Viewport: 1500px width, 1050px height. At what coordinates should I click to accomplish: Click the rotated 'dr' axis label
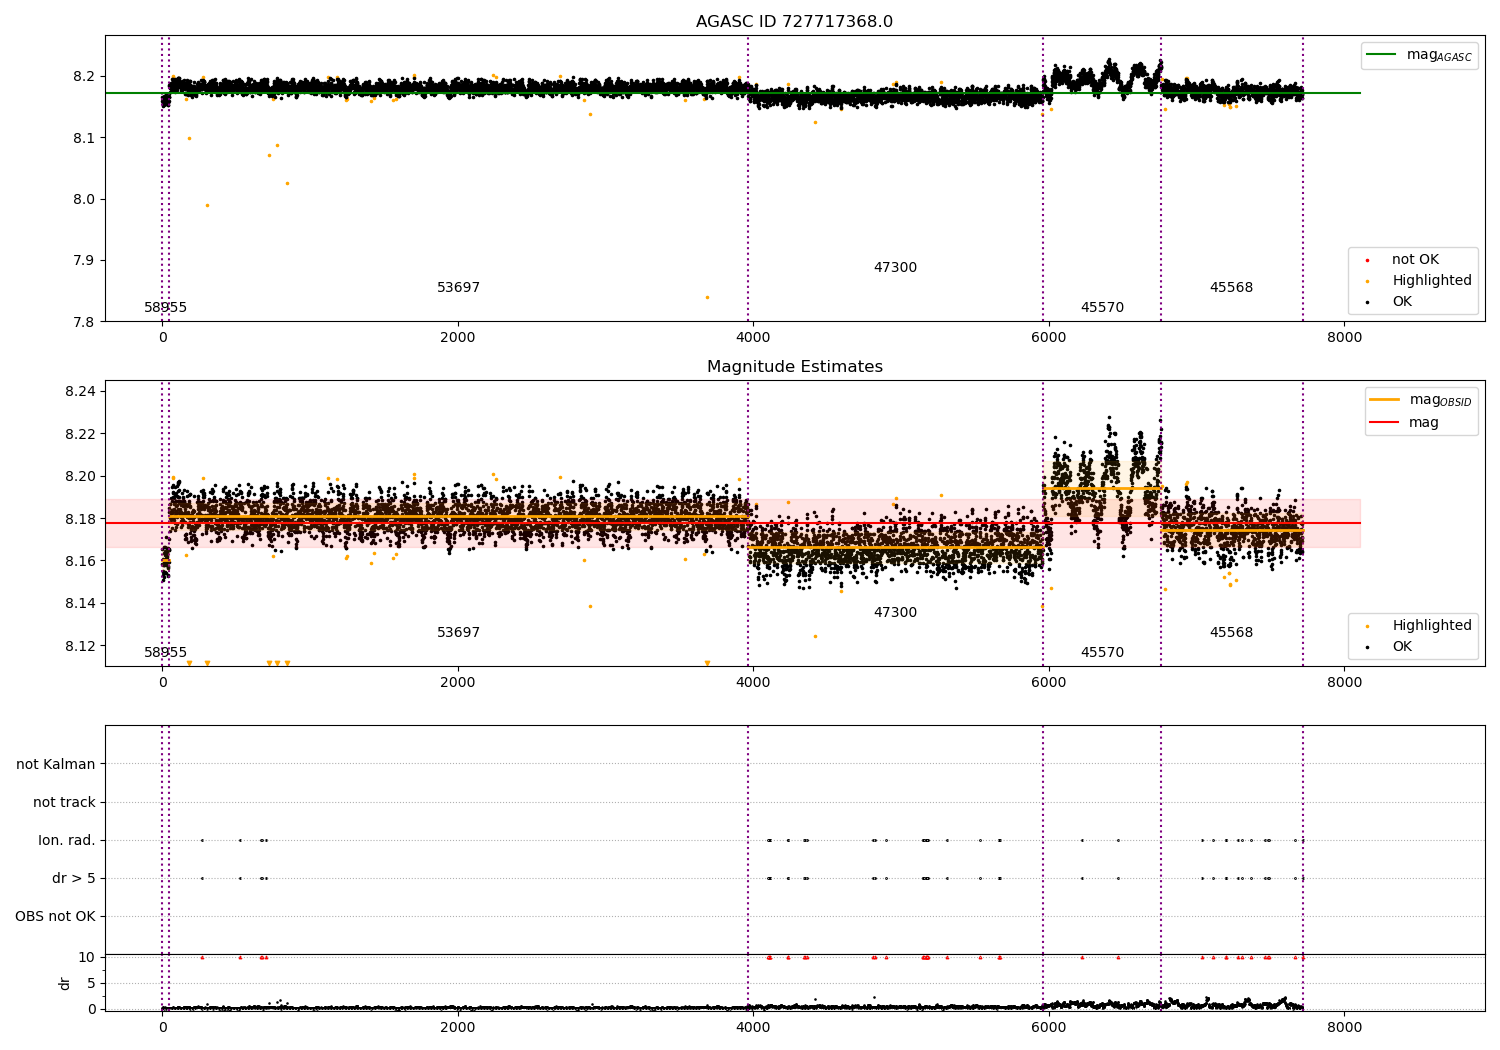pos(65,983)
